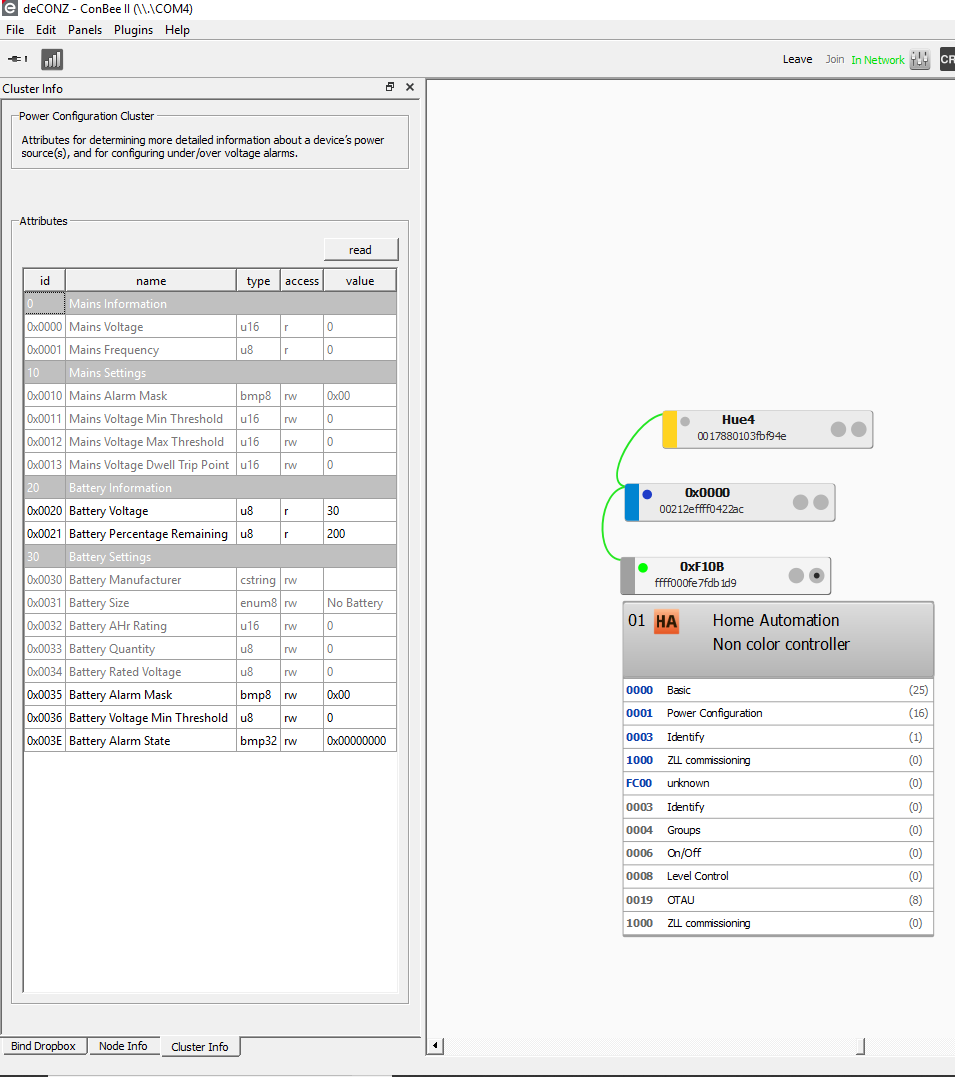Toggle the green status dot on 0xF10B node
This screenshot has width=955, height=1077.
point(642,567)
